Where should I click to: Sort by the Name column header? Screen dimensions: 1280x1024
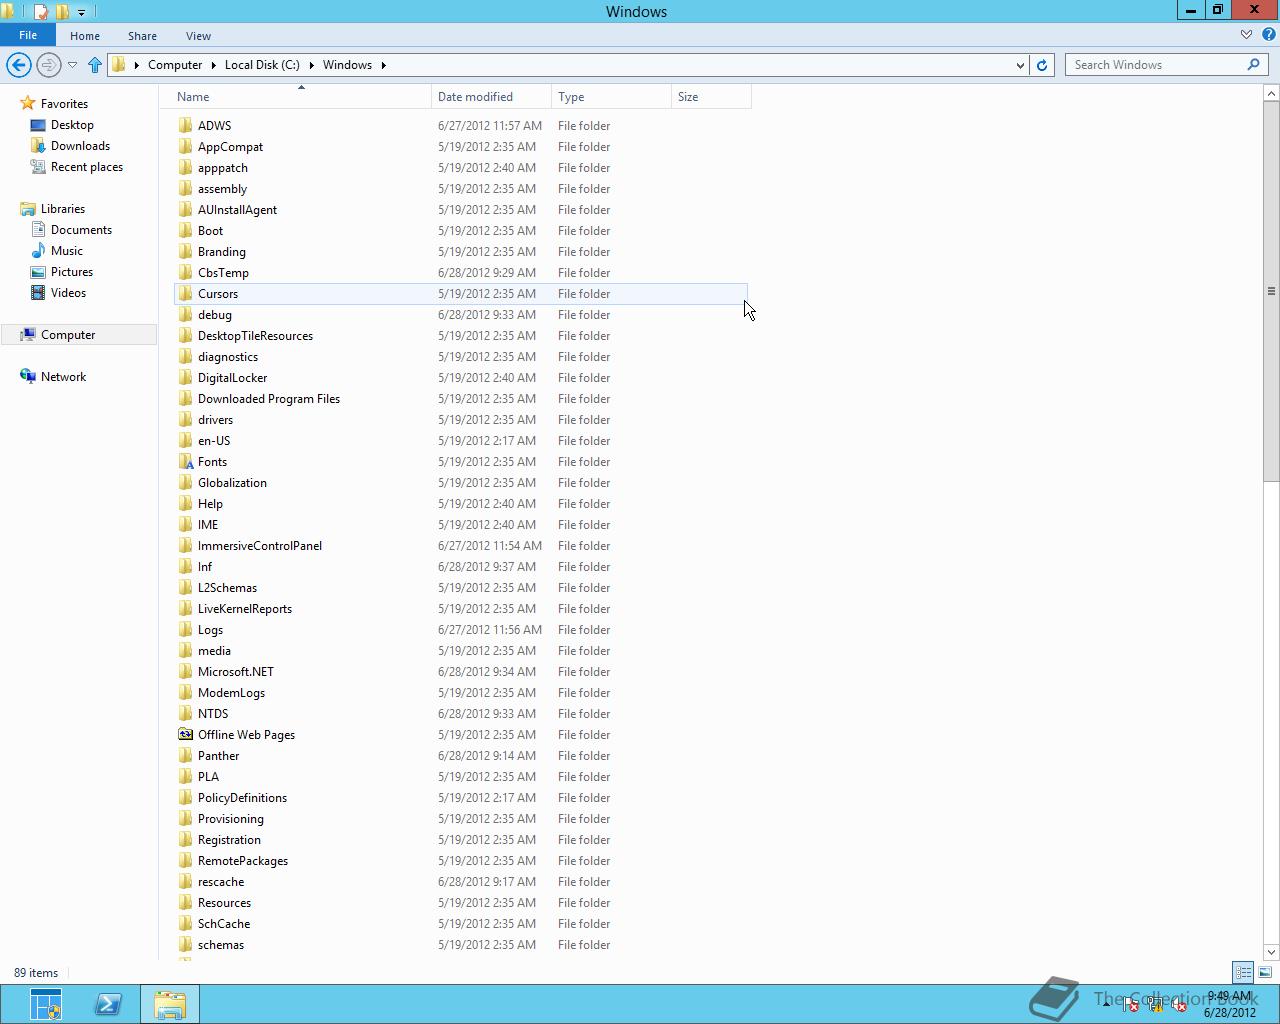click(x=301, y=97)
